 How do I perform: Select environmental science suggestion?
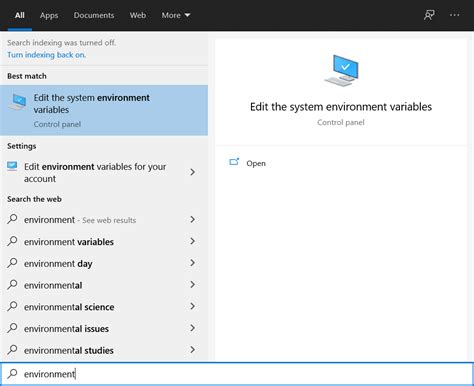[69, 307]
